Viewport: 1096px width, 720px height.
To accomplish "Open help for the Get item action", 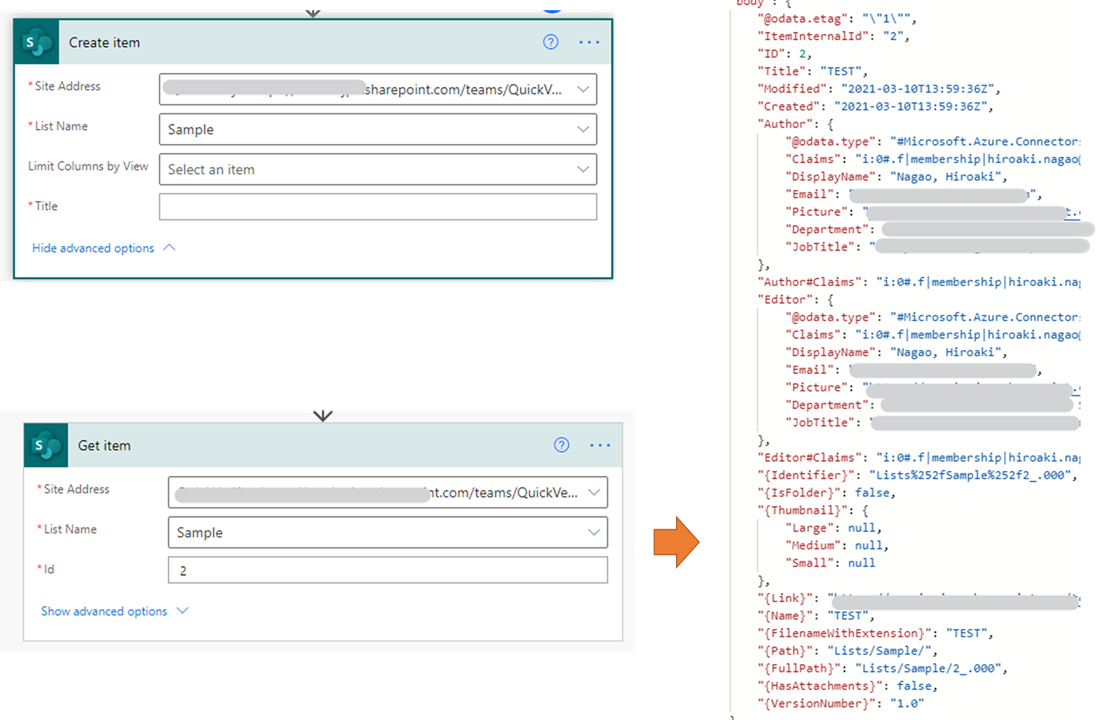I will (561, 445).
